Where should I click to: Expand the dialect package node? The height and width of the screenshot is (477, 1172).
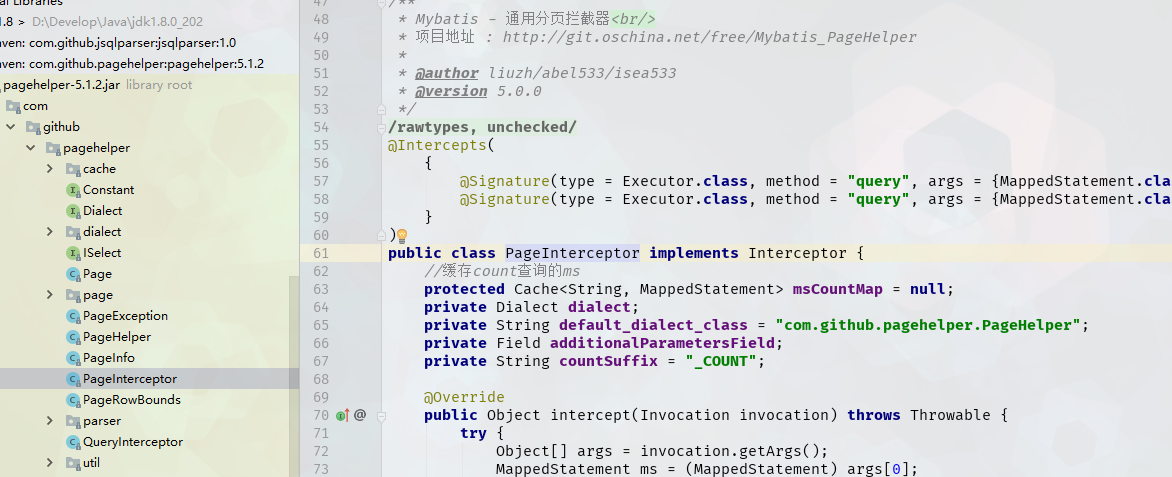point(50,232)
